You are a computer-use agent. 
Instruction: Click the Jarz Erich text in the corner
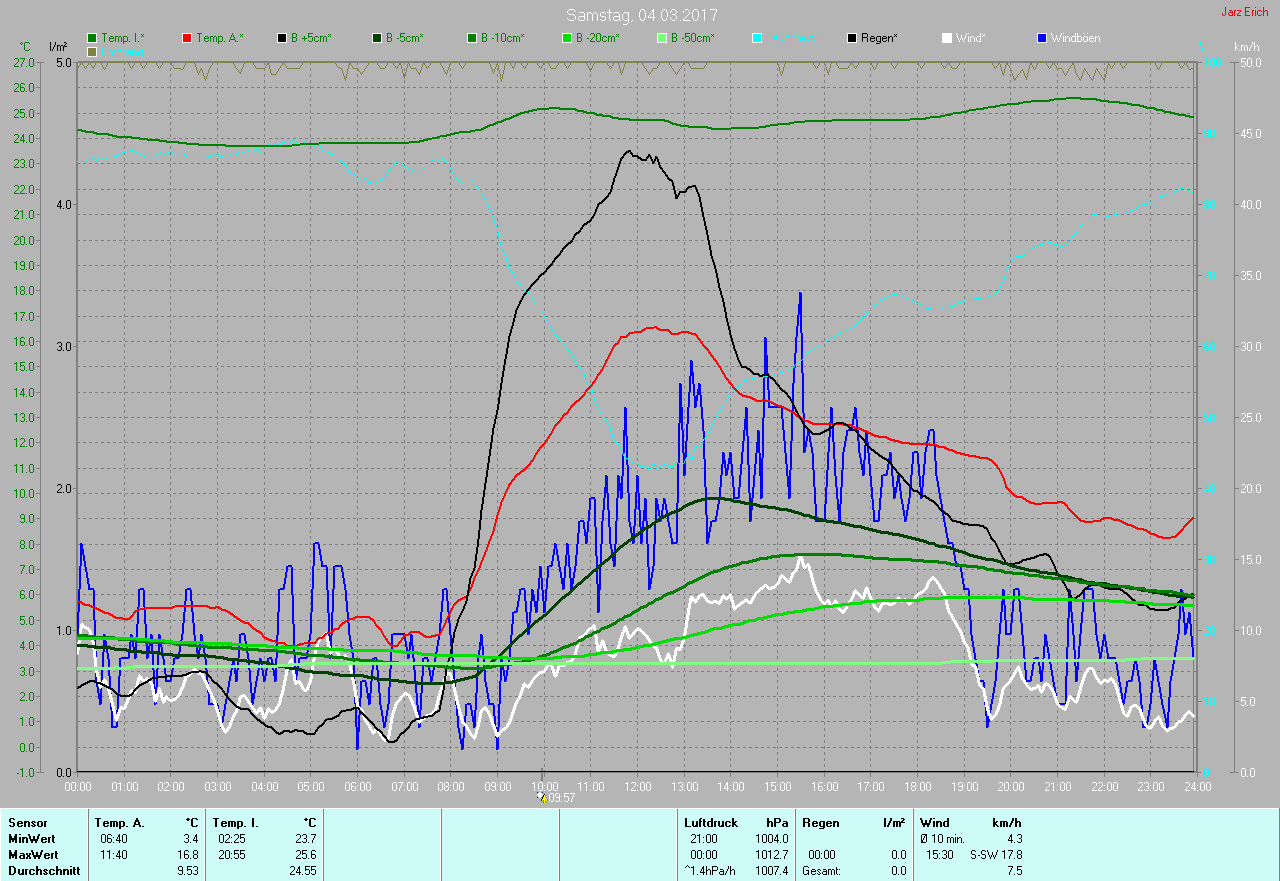pos(1244,12)
